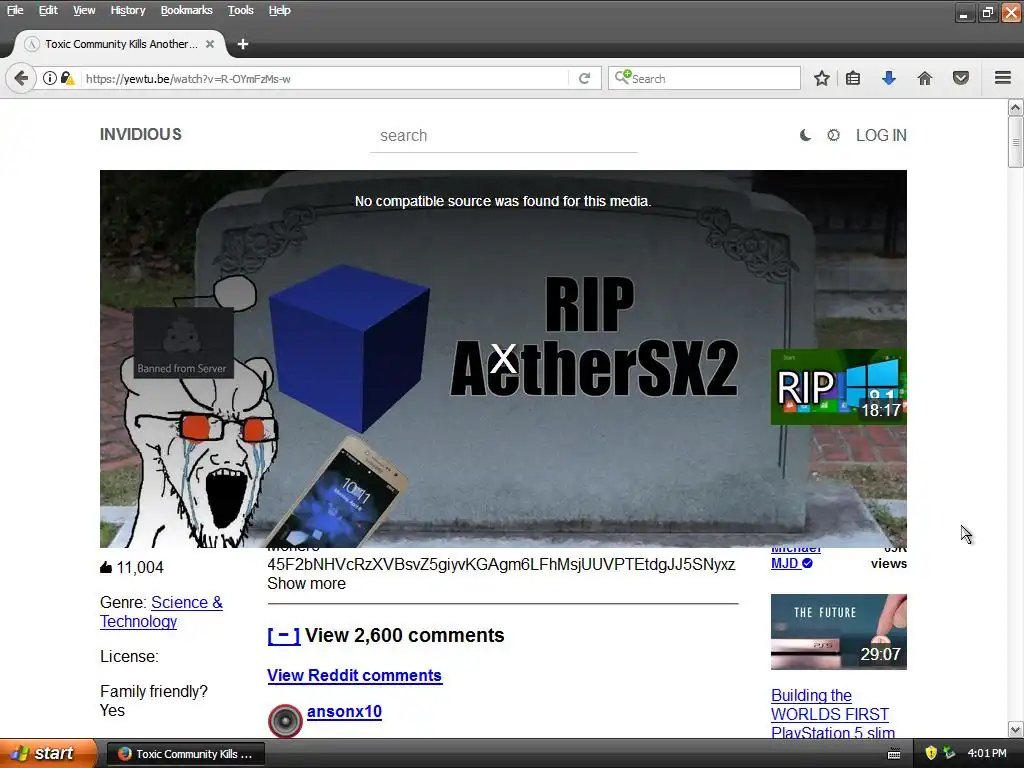This screenshot has height=768, width=1024.
Task: Click the network connection tray icon
Action: (949, 754)
